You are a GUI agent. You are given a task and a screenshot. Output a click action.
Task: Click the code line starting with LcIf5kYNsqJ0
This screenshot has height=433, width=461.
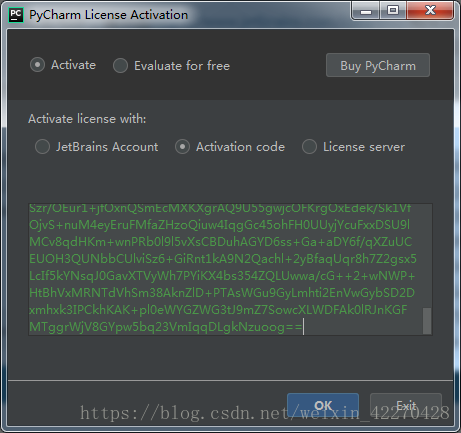tap(222, 276)
